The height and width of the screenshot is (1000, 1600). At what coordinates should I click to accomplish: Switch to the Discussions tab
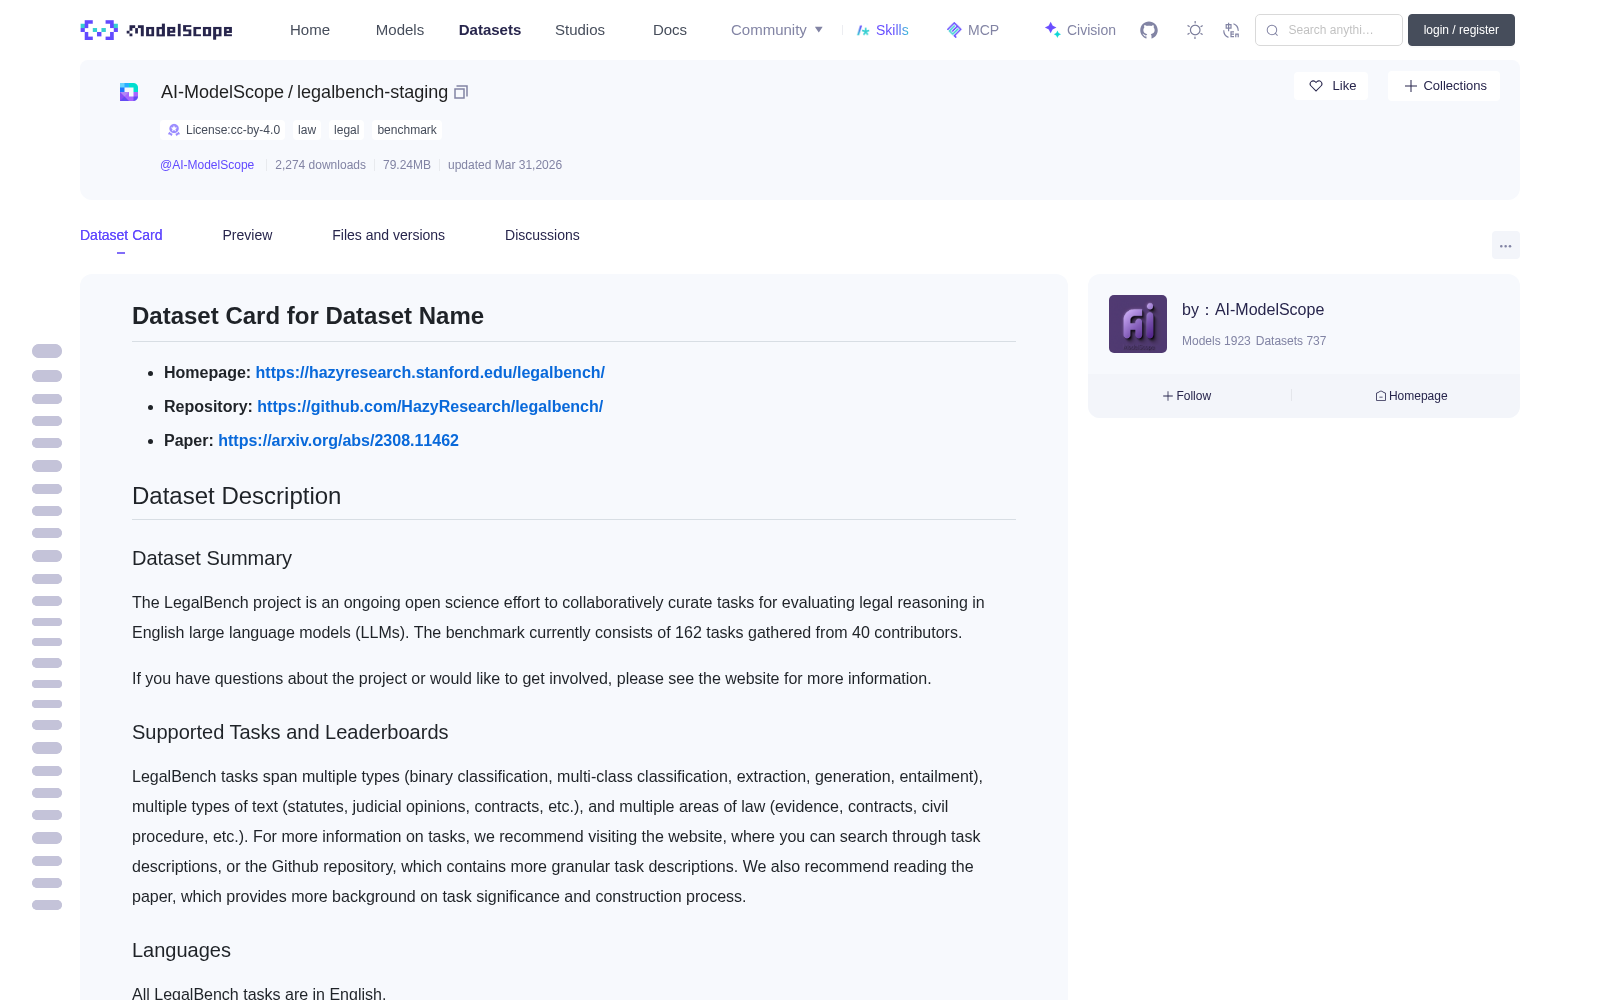tap(542, 235)
